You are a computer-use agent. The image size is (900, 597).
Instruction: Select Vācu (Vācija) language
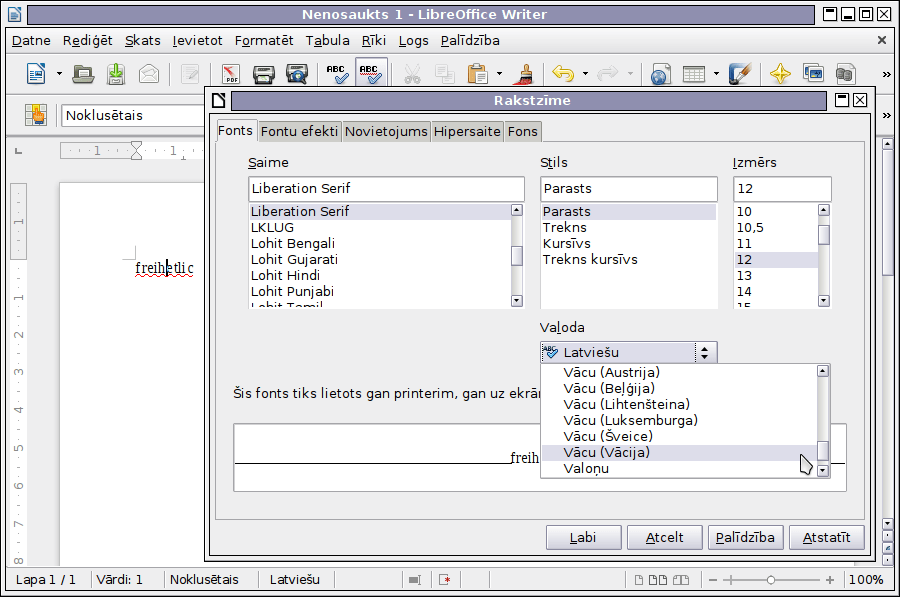point(679,452)
